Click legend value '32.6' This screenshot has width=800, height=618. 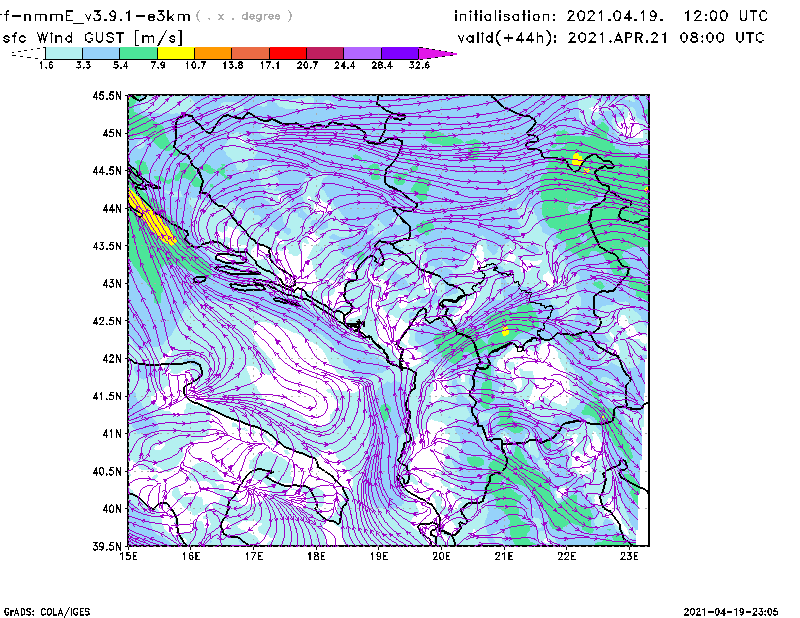coord(419,65)
